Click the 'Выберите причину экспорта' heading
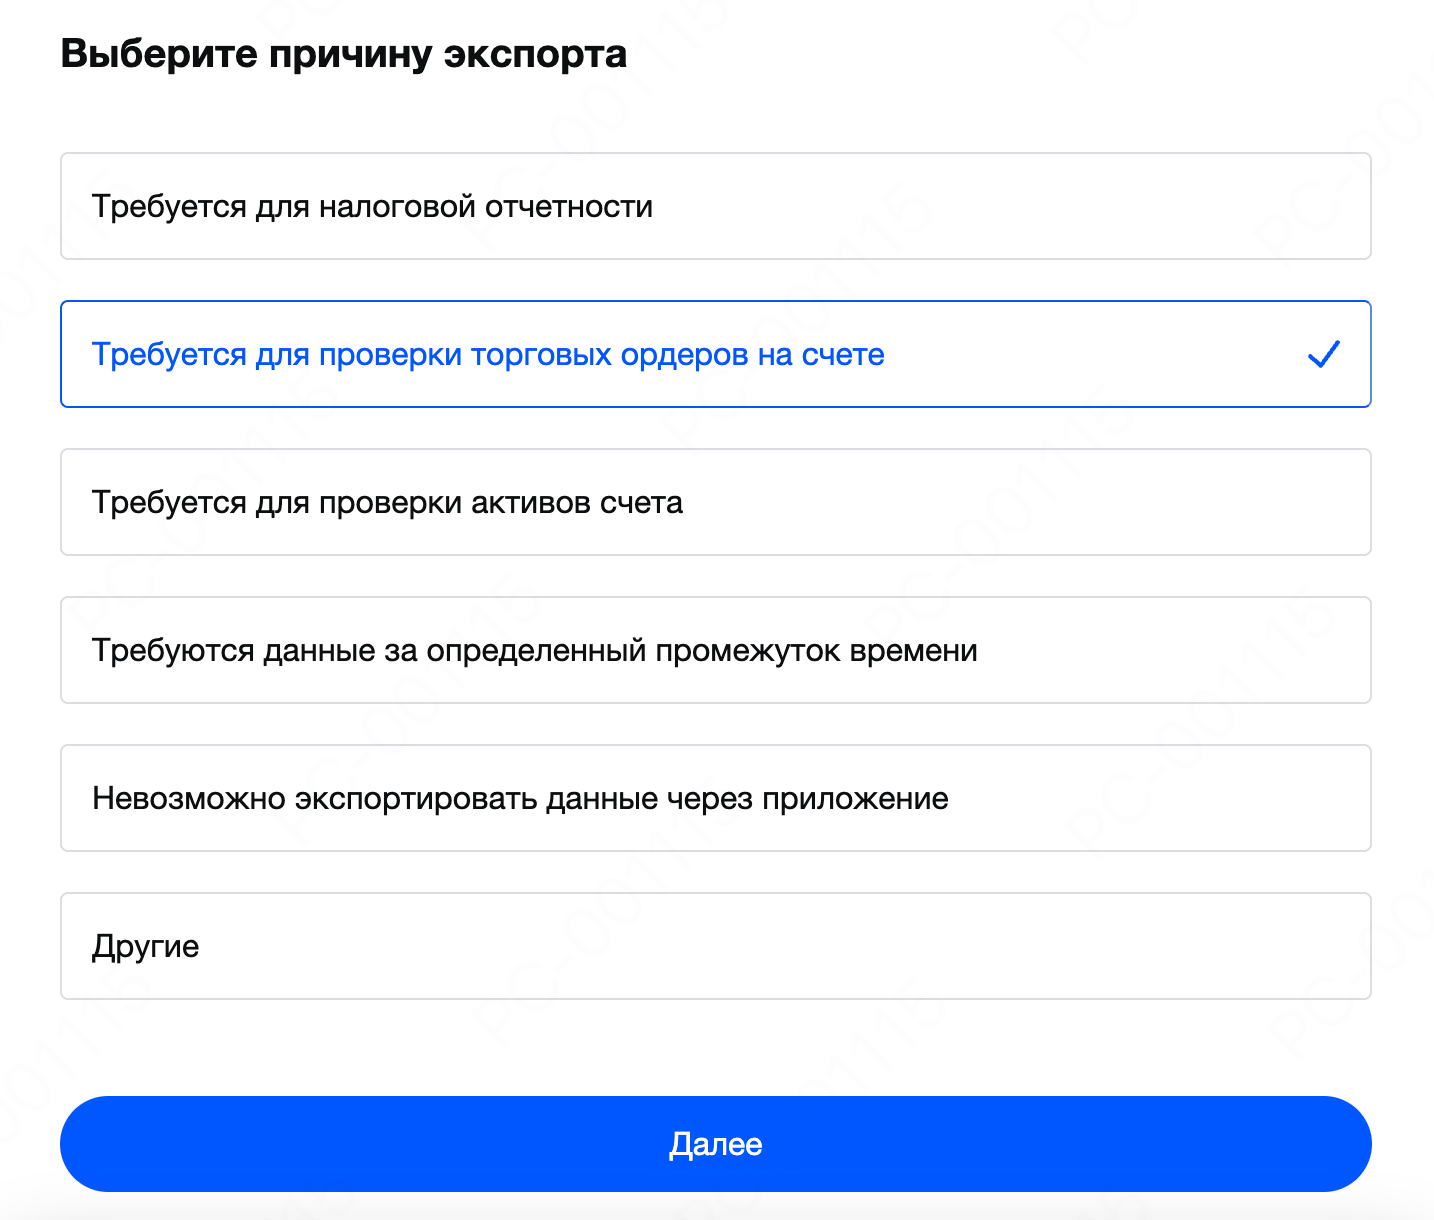The height and width of the screenshot is (1220, 1434). (x=344, y=54)
